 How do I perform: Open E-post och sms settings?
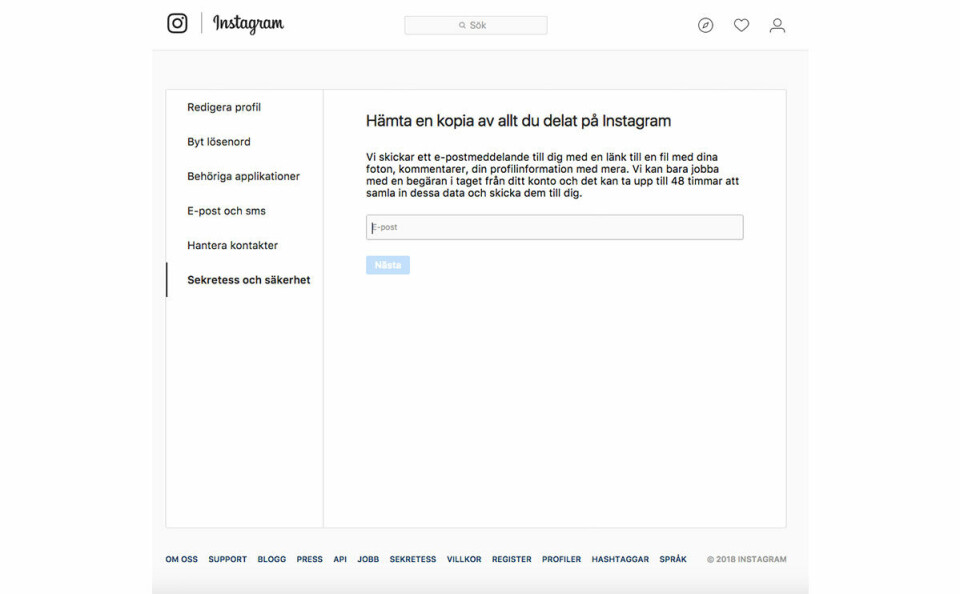pos(227,211)
